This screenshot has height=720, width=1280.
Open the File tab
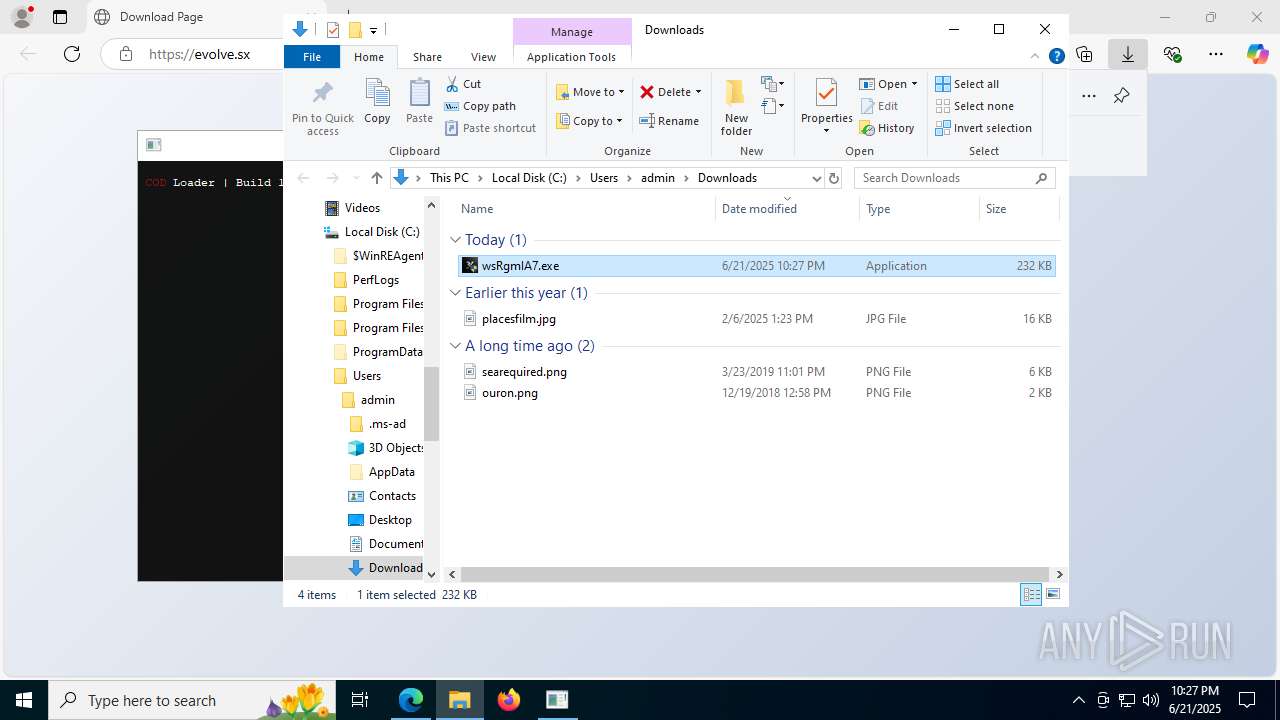(x=312, y=57)
